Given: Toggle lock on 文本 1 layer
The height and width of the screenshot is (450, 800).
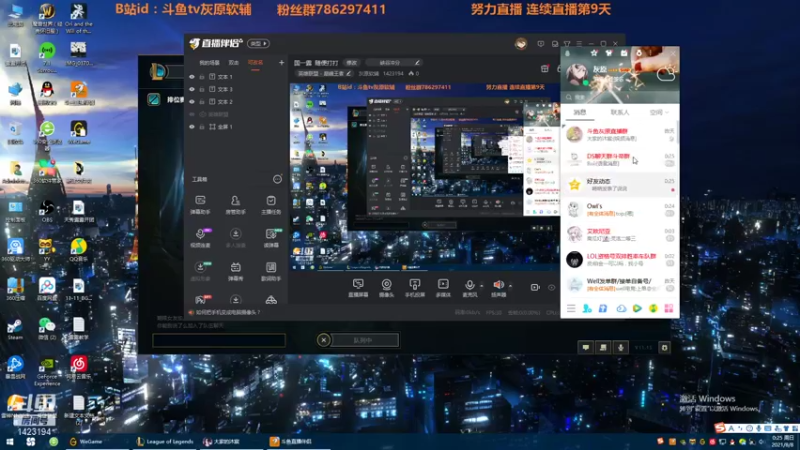Looking at the screenshot, I should 202,77.
